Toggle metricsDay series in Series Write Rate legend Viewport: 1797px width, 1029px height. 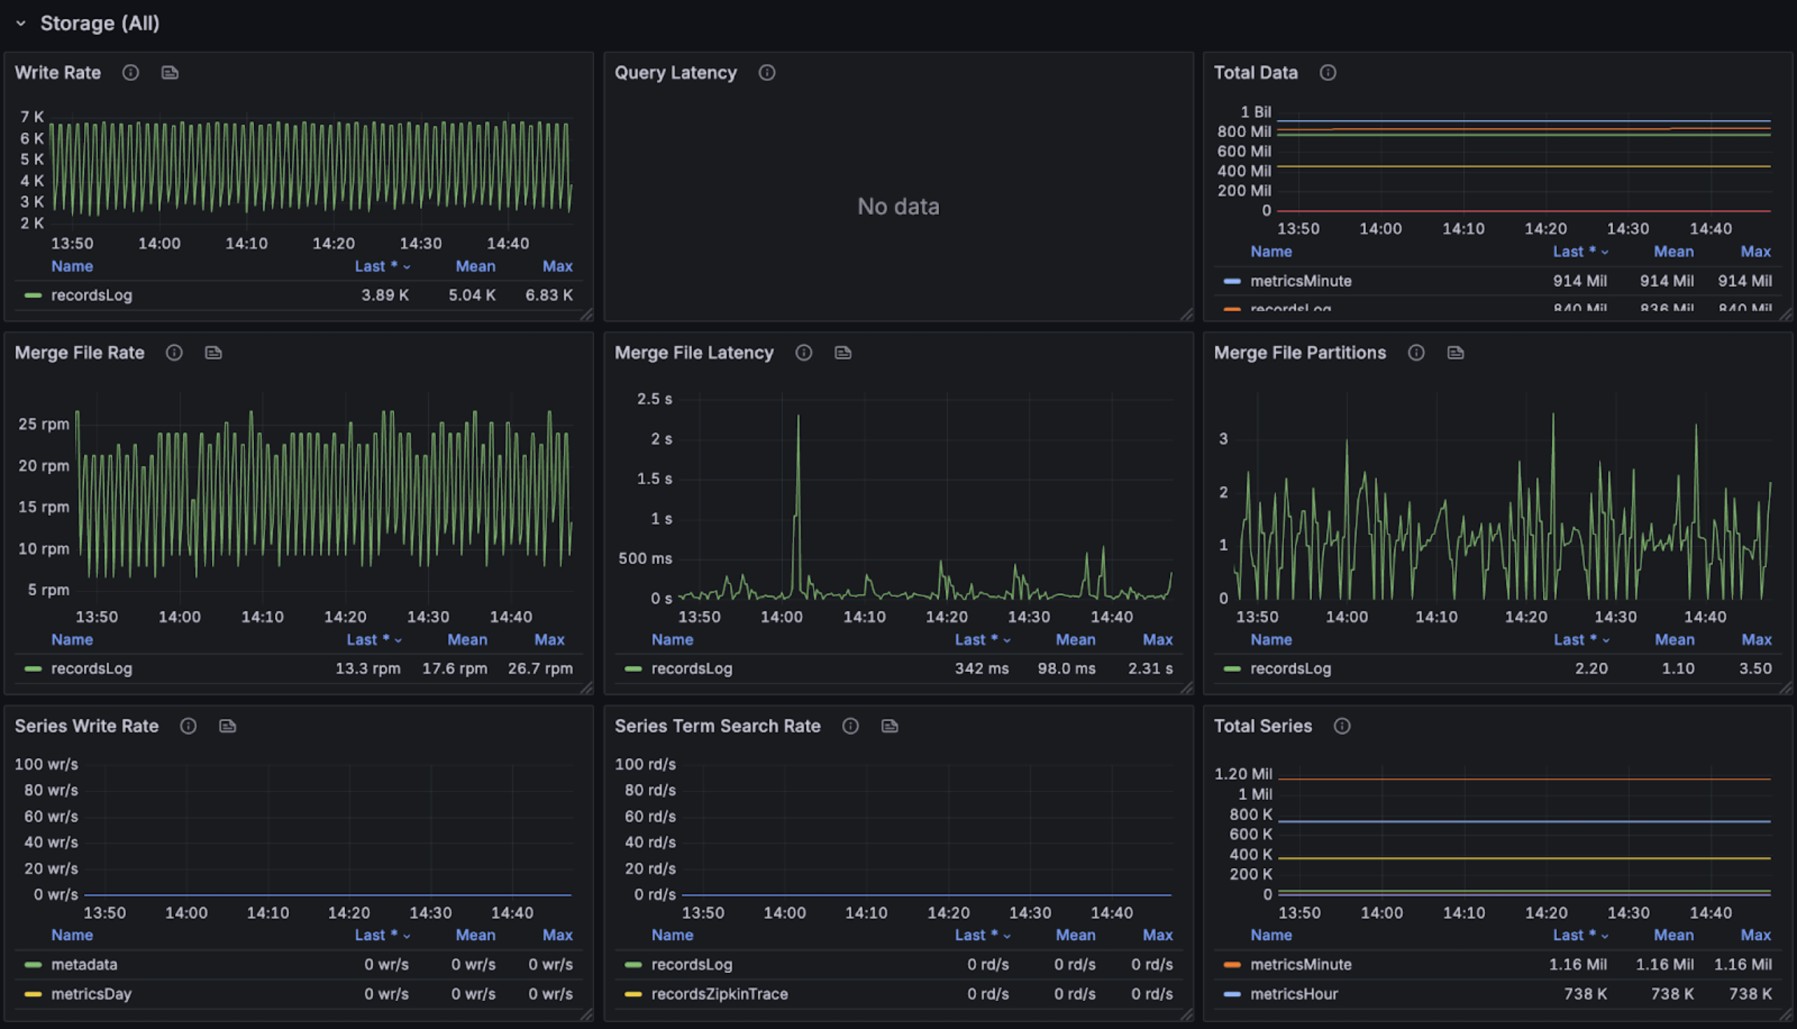pos(90,994)
